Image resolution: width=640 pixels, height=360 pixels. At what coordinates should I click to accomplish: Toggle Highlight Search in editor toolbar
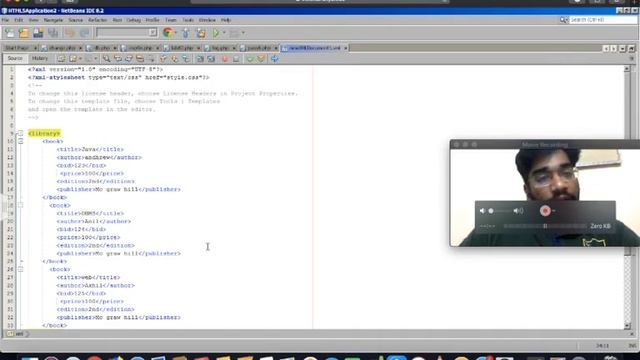pyautogui.click(x=140, y=59)
